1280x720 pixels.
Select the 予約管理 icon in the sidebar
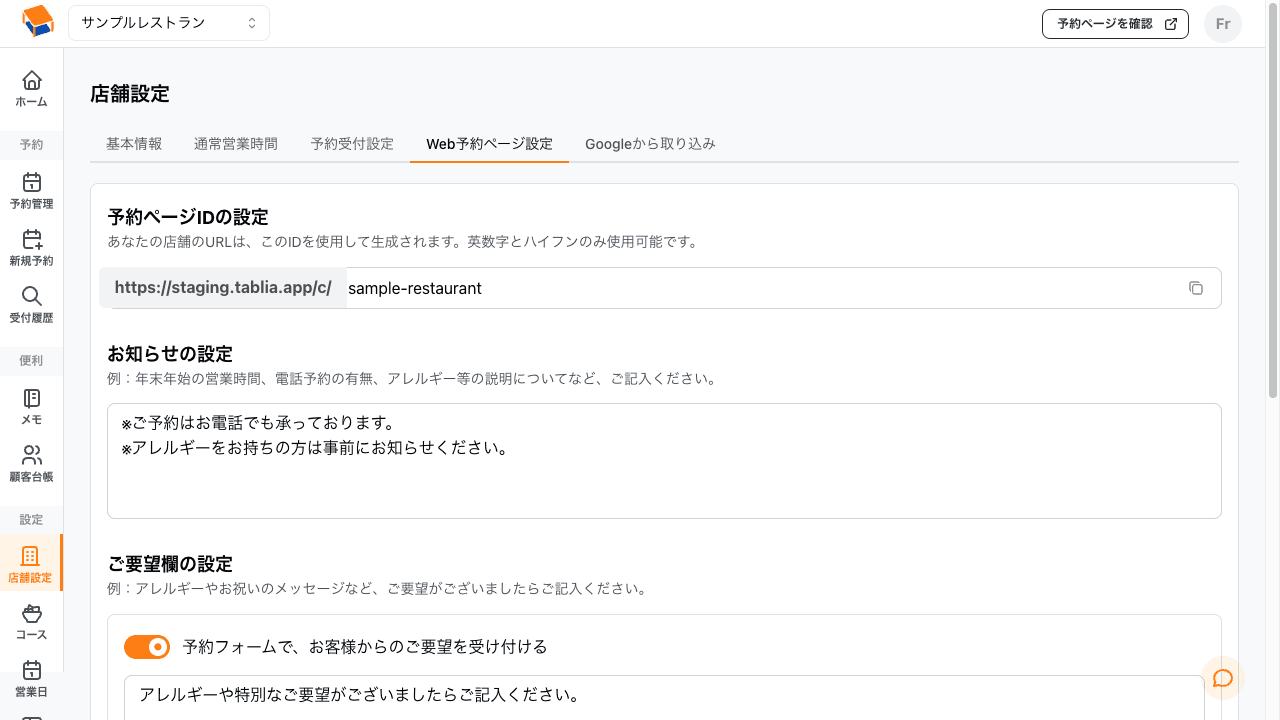[x=31, y=190]
